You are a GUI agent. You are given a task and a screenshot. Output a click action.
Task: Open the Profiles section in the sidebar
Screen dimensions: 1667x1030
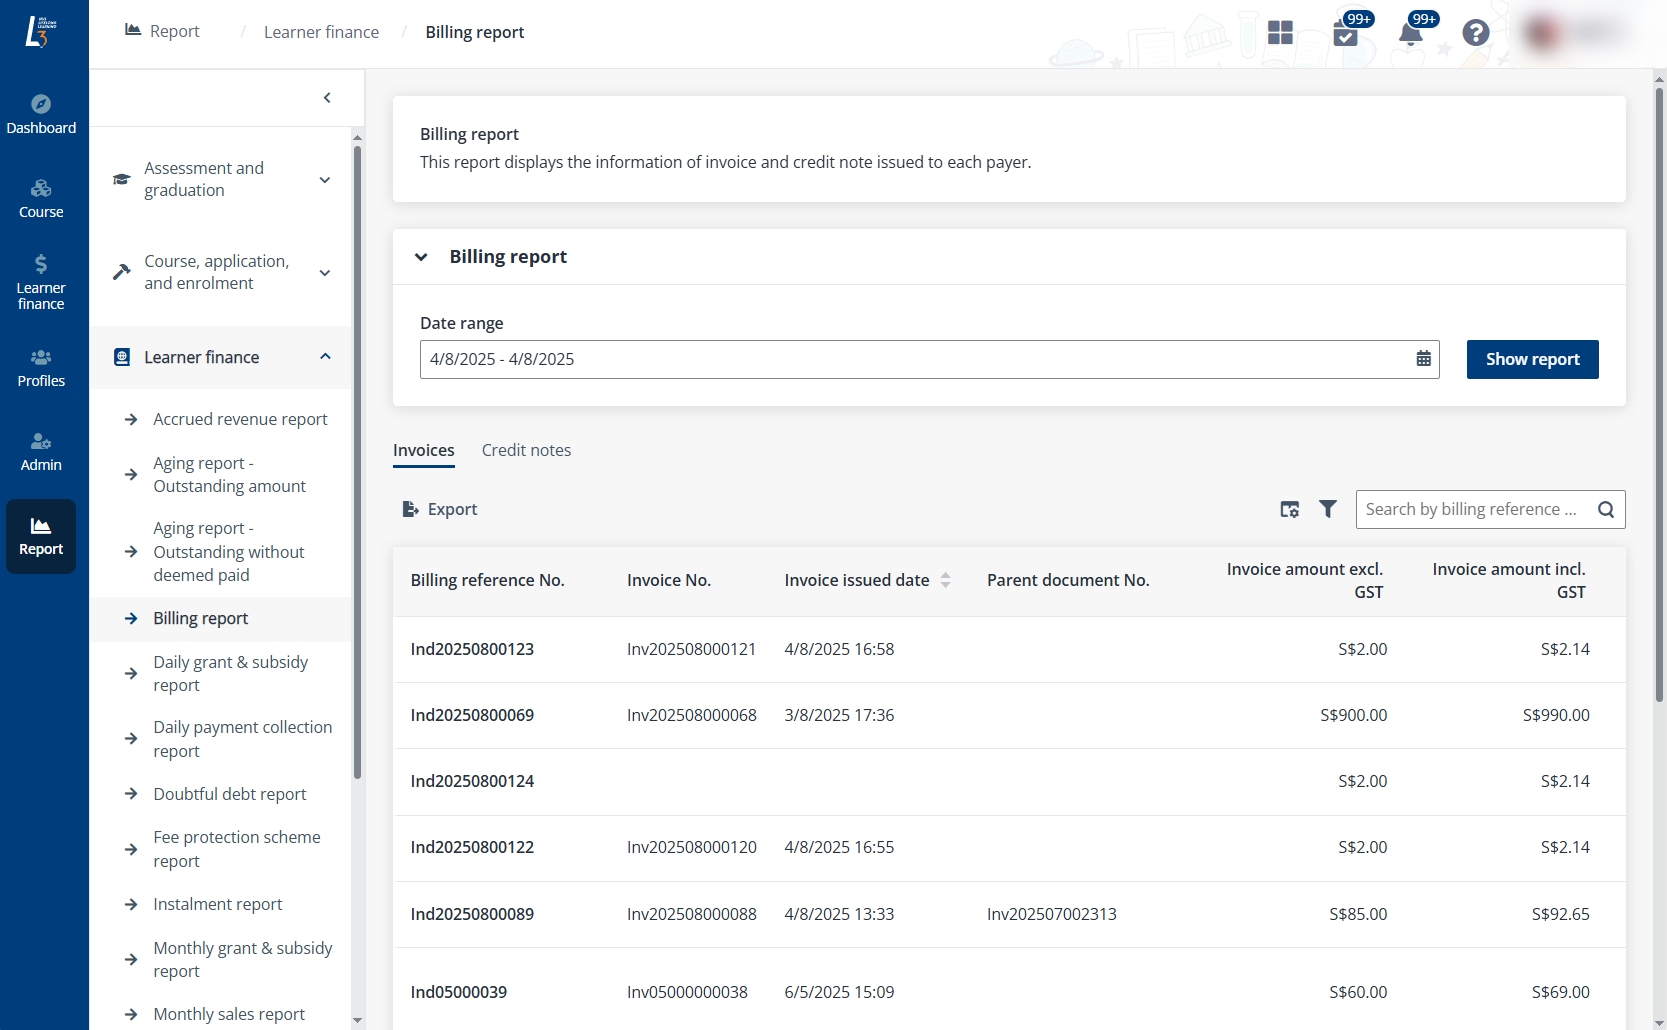pos(41,368)
